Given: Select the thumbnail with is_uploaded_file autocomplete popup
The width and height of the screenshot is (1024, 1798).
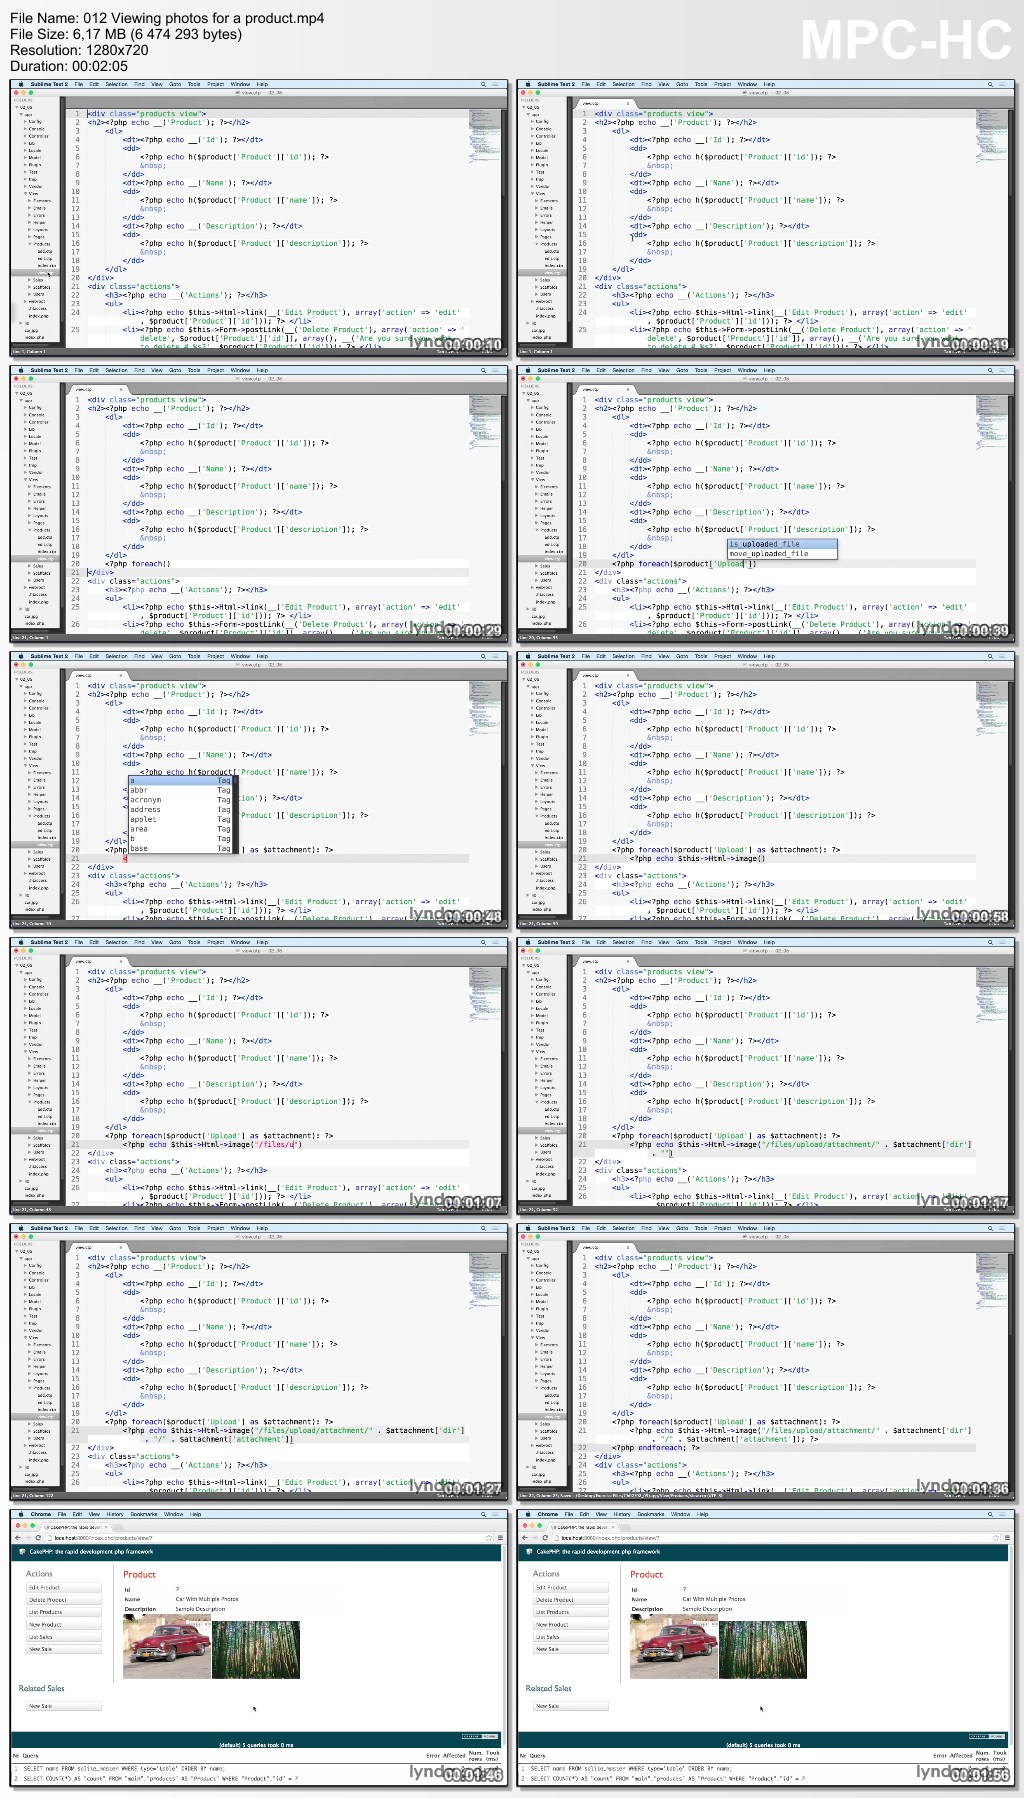Looking at the screenshot, I should pos(766,504).
